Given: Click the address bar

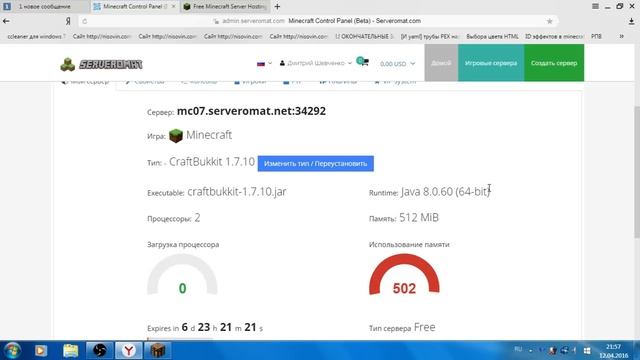Looking at the screenshot, I should click(318, 21).
